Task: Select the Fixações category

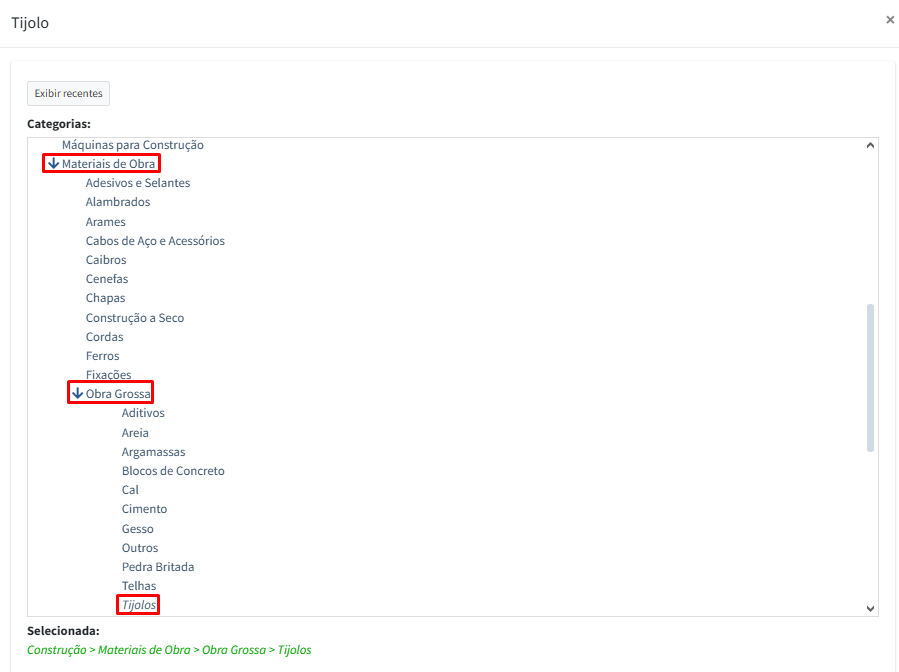Action: click(108, 375)
